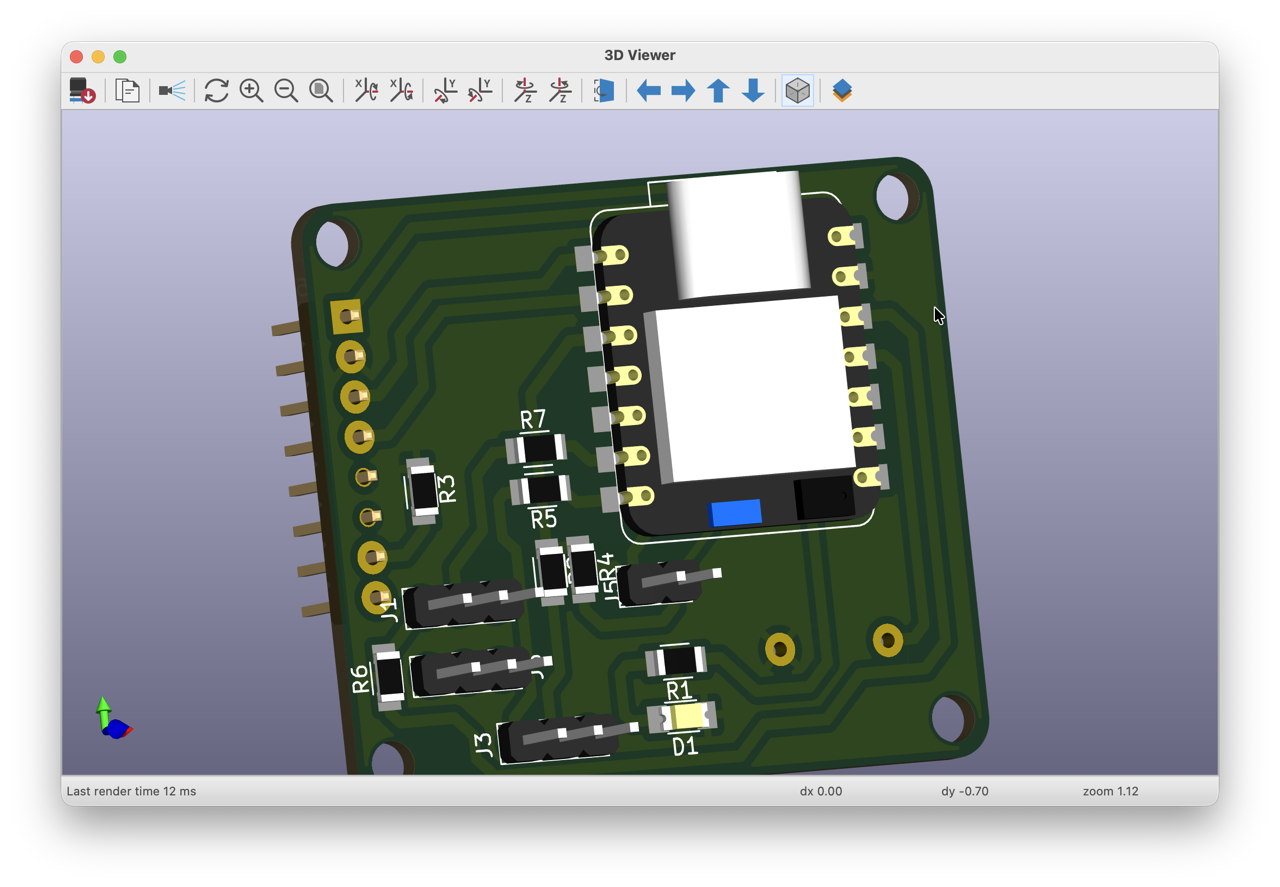Viewport: 1280px width, 887px height.
Task: Rotate Y clockwise
Action: click(445, 91)
